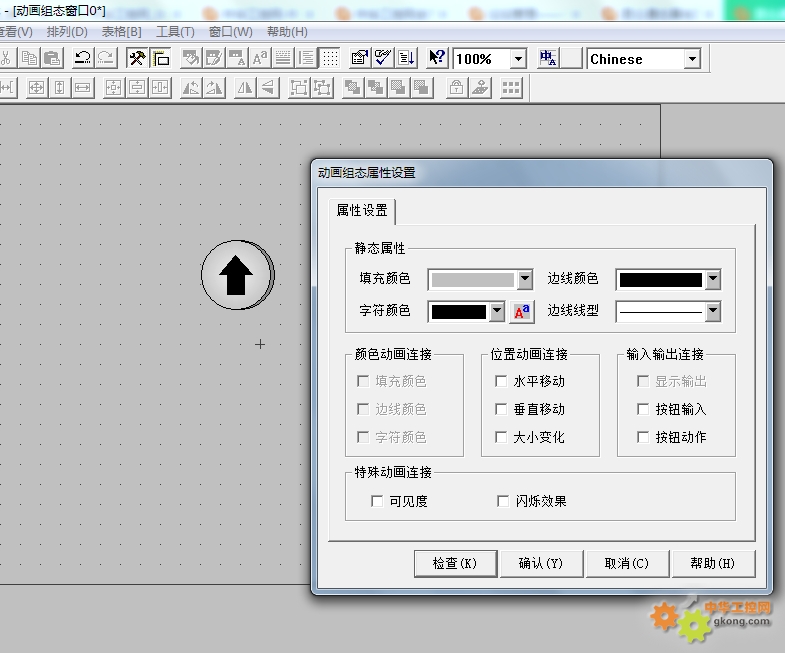Viewport: 785px width, 653px height.
Task: Expand the Chinese language dropdown
Action: 691,59
